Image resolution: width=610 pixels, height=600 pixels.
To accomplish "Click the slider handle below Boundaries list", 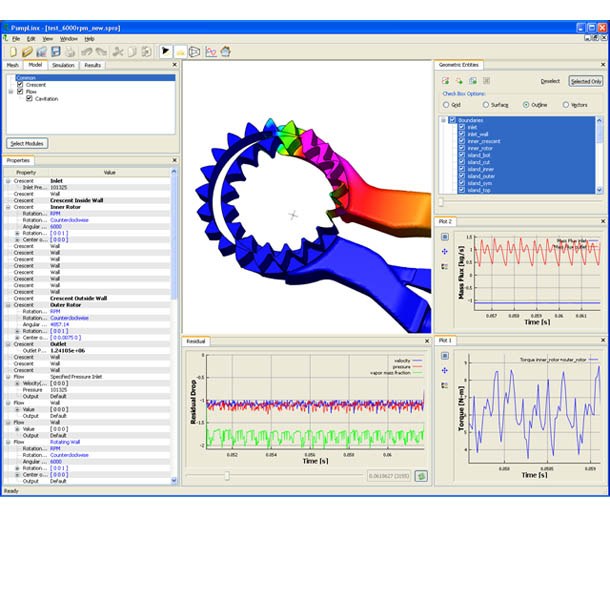I will (x=441, y=202).
